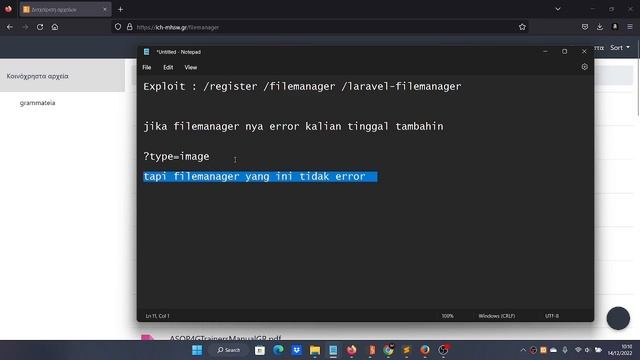Open Sublime Text from taskbar

pos(407,350)
